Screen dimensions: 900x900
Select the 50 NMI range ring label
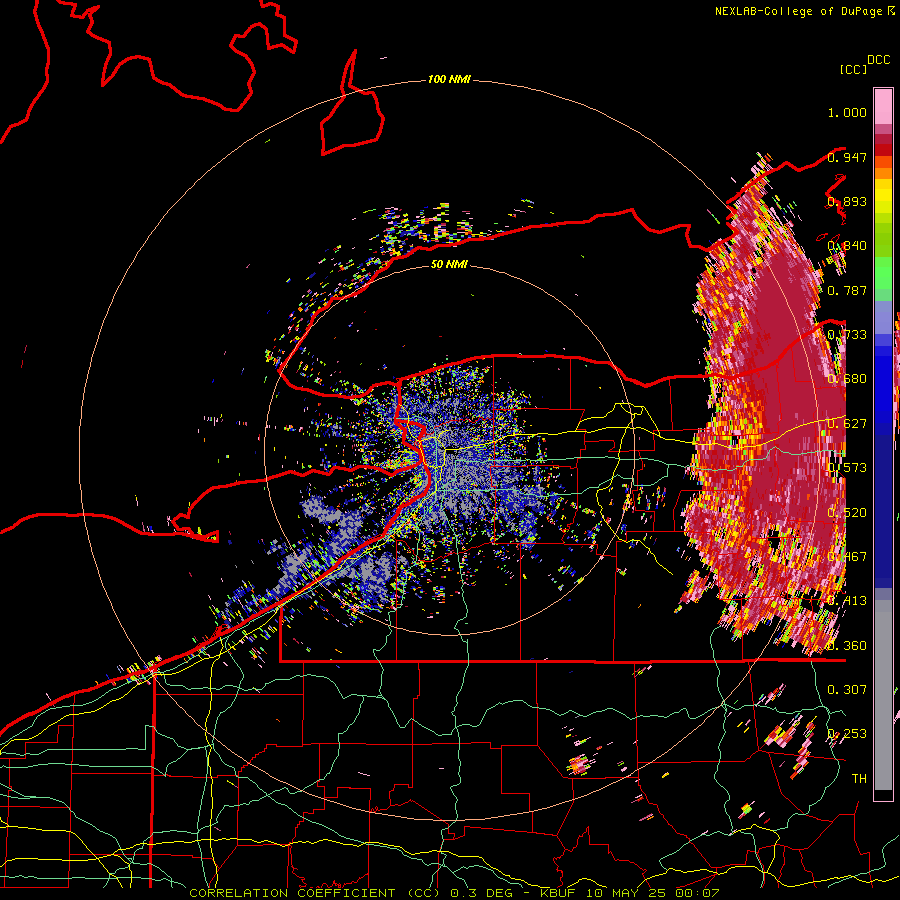pos(449,264)
